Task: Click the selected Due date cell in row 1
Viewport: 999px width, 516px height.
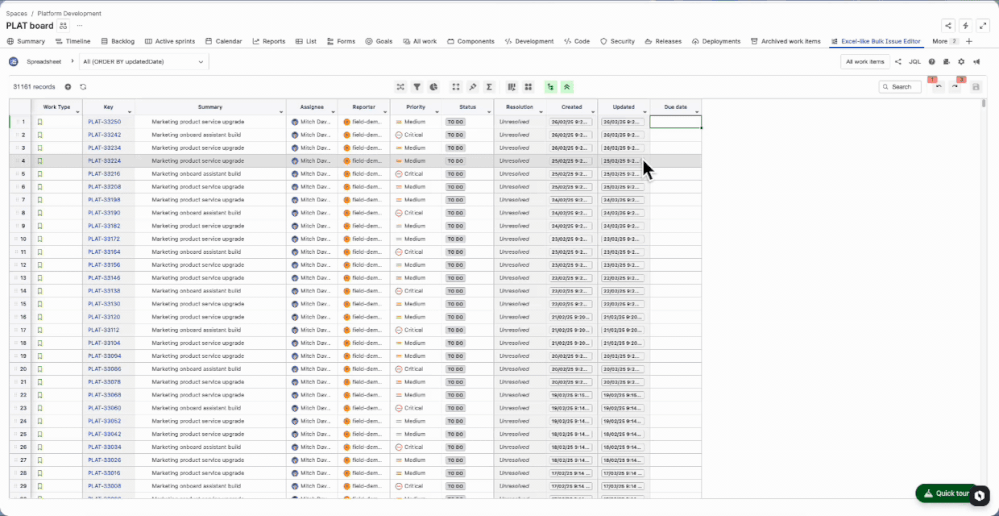Action: coord(675,122)
